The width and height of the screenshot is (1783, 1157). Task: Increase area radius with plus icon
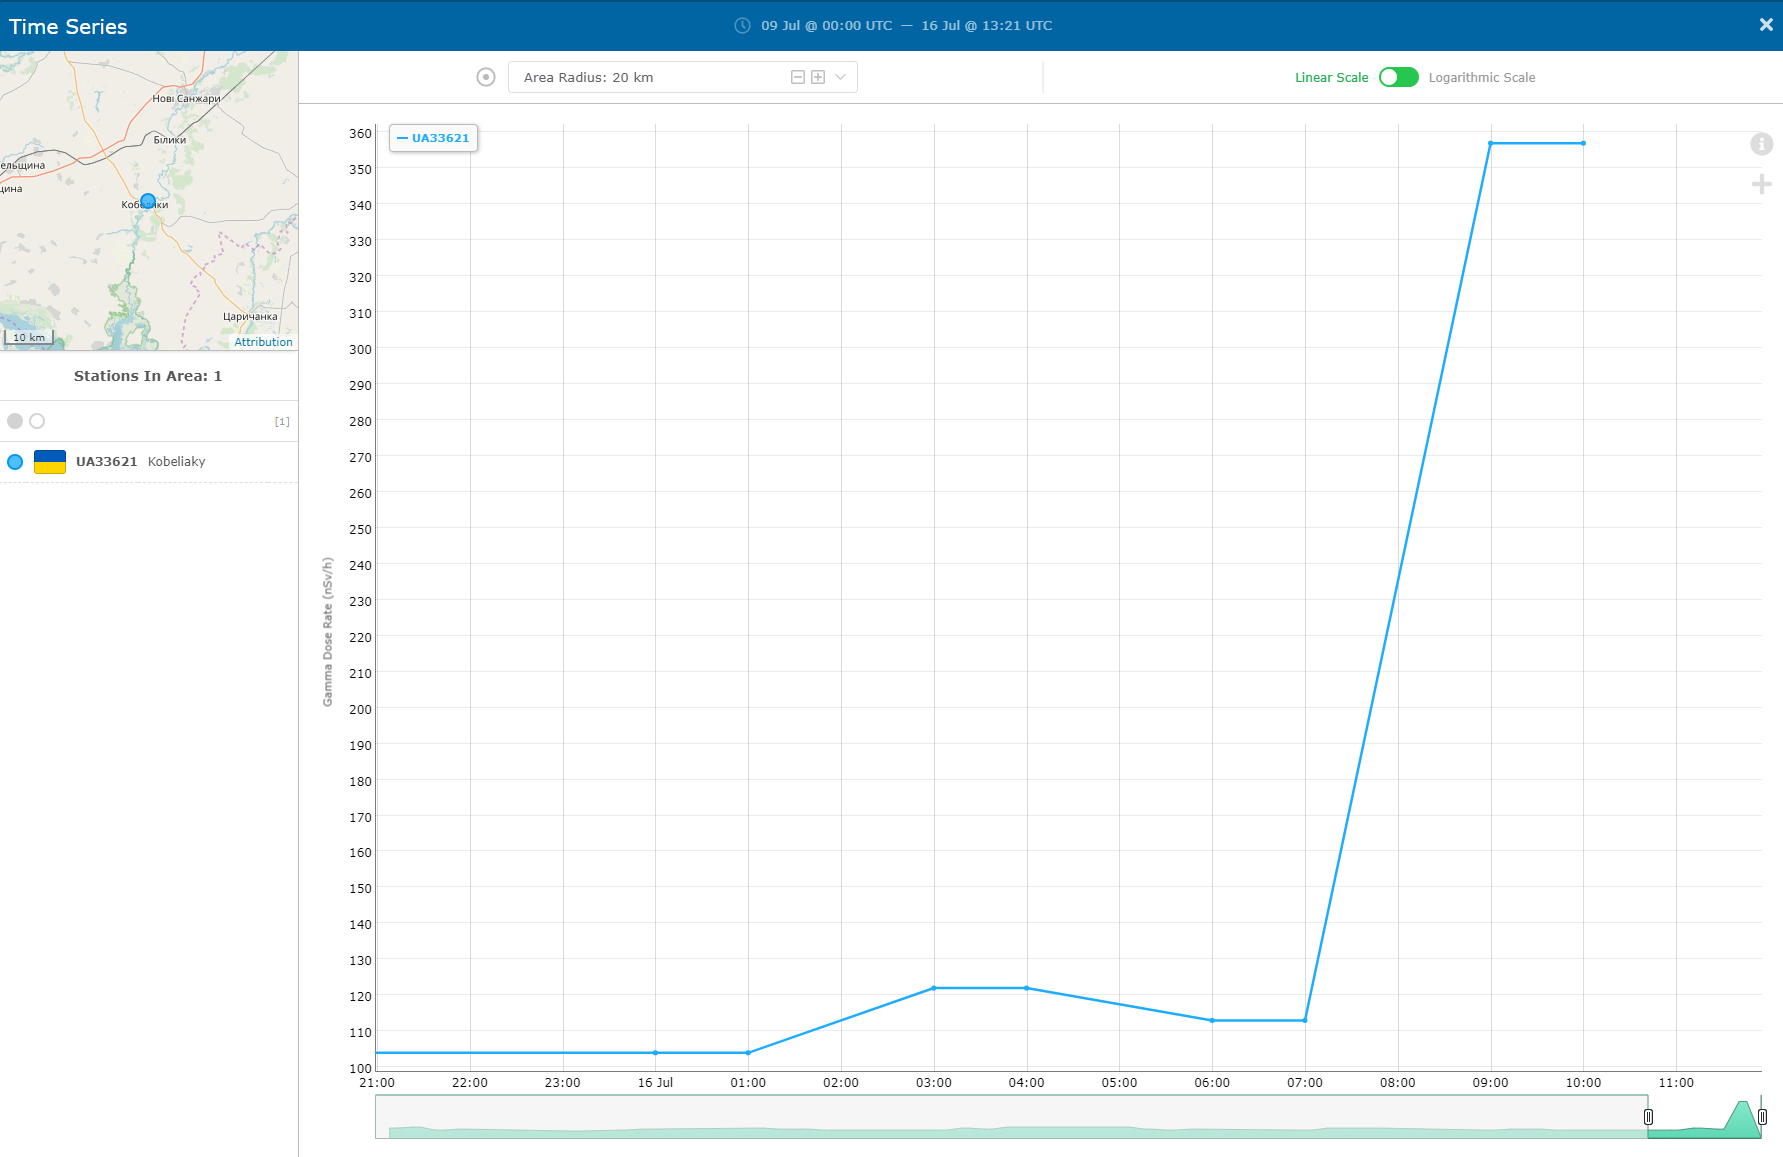click(818, 77)
